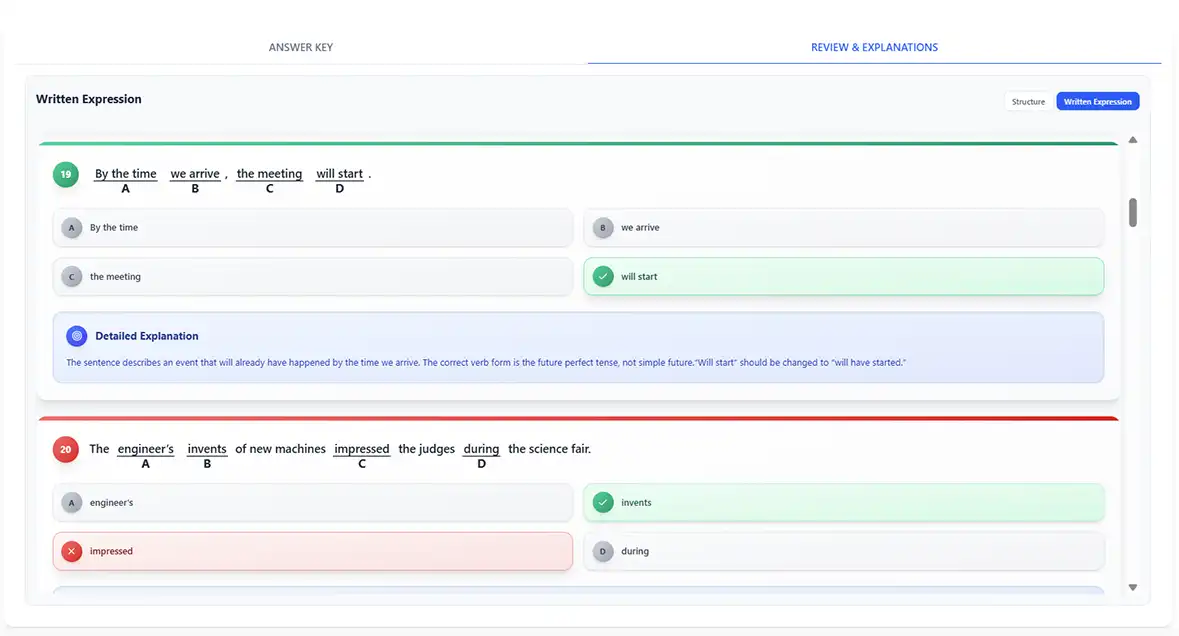This screenshot has height=636, width=1179.
Task: Click the underlined word 'invents' in question 20
Action: pyautogui.click(x=207, y=449)
